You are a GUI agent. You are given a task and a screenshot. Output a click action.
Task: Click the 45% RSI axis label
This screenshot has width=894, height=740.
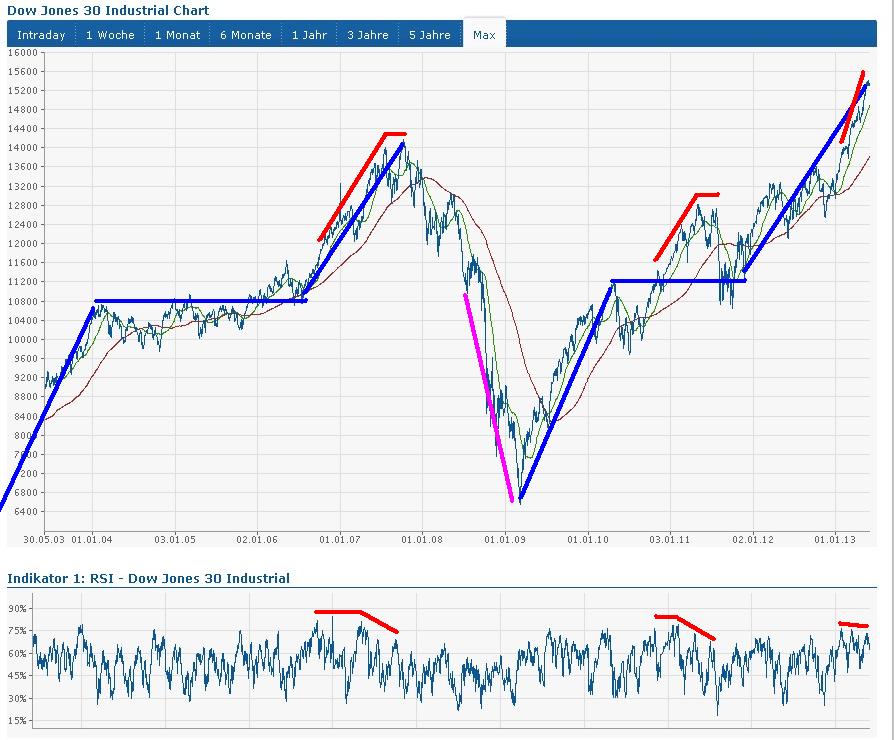tap(17, 676)
